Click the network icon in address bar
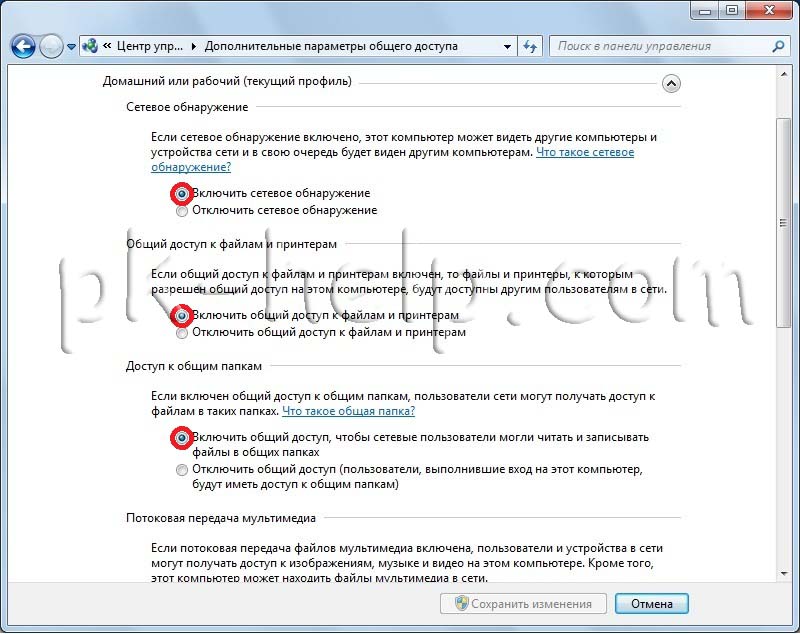 (x=90, y=46)
